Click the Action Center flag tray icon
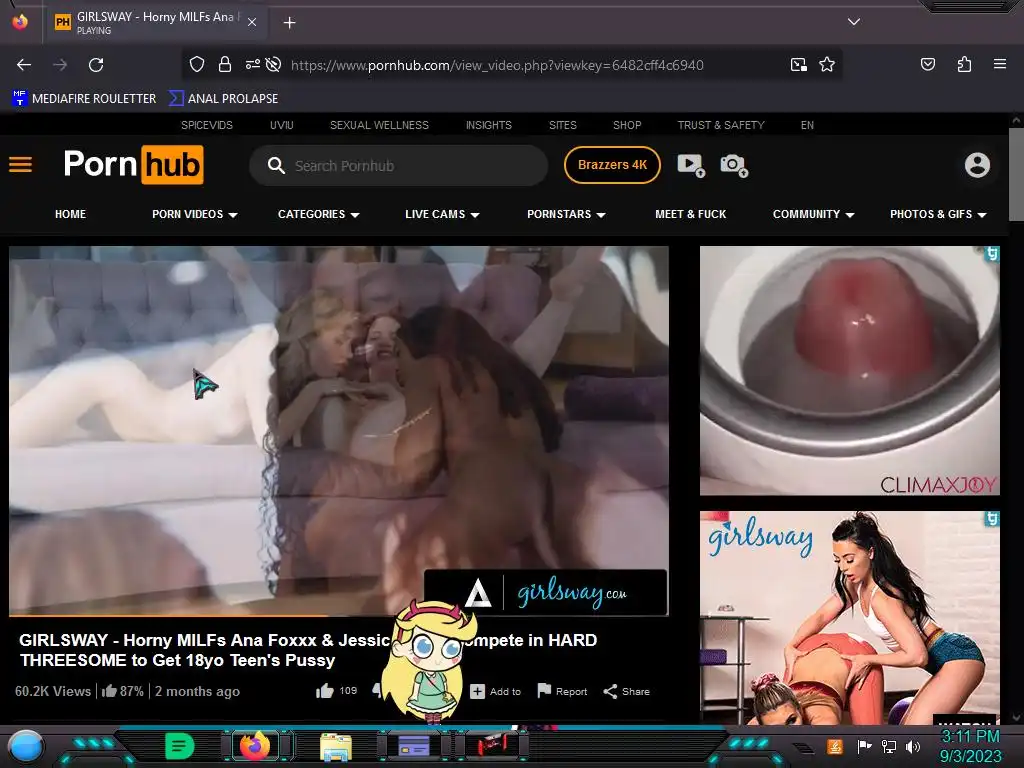 (864, 746)
